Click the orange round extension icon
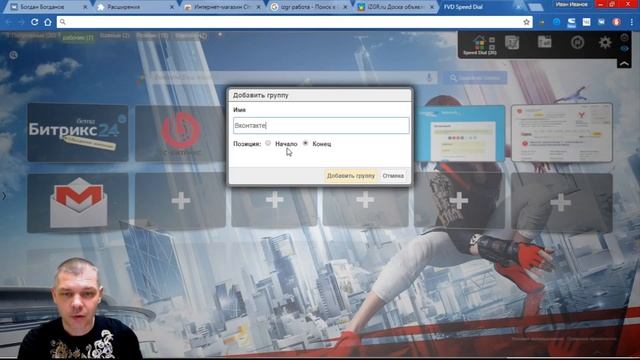 pyautogui.click(x=616, y=22)
